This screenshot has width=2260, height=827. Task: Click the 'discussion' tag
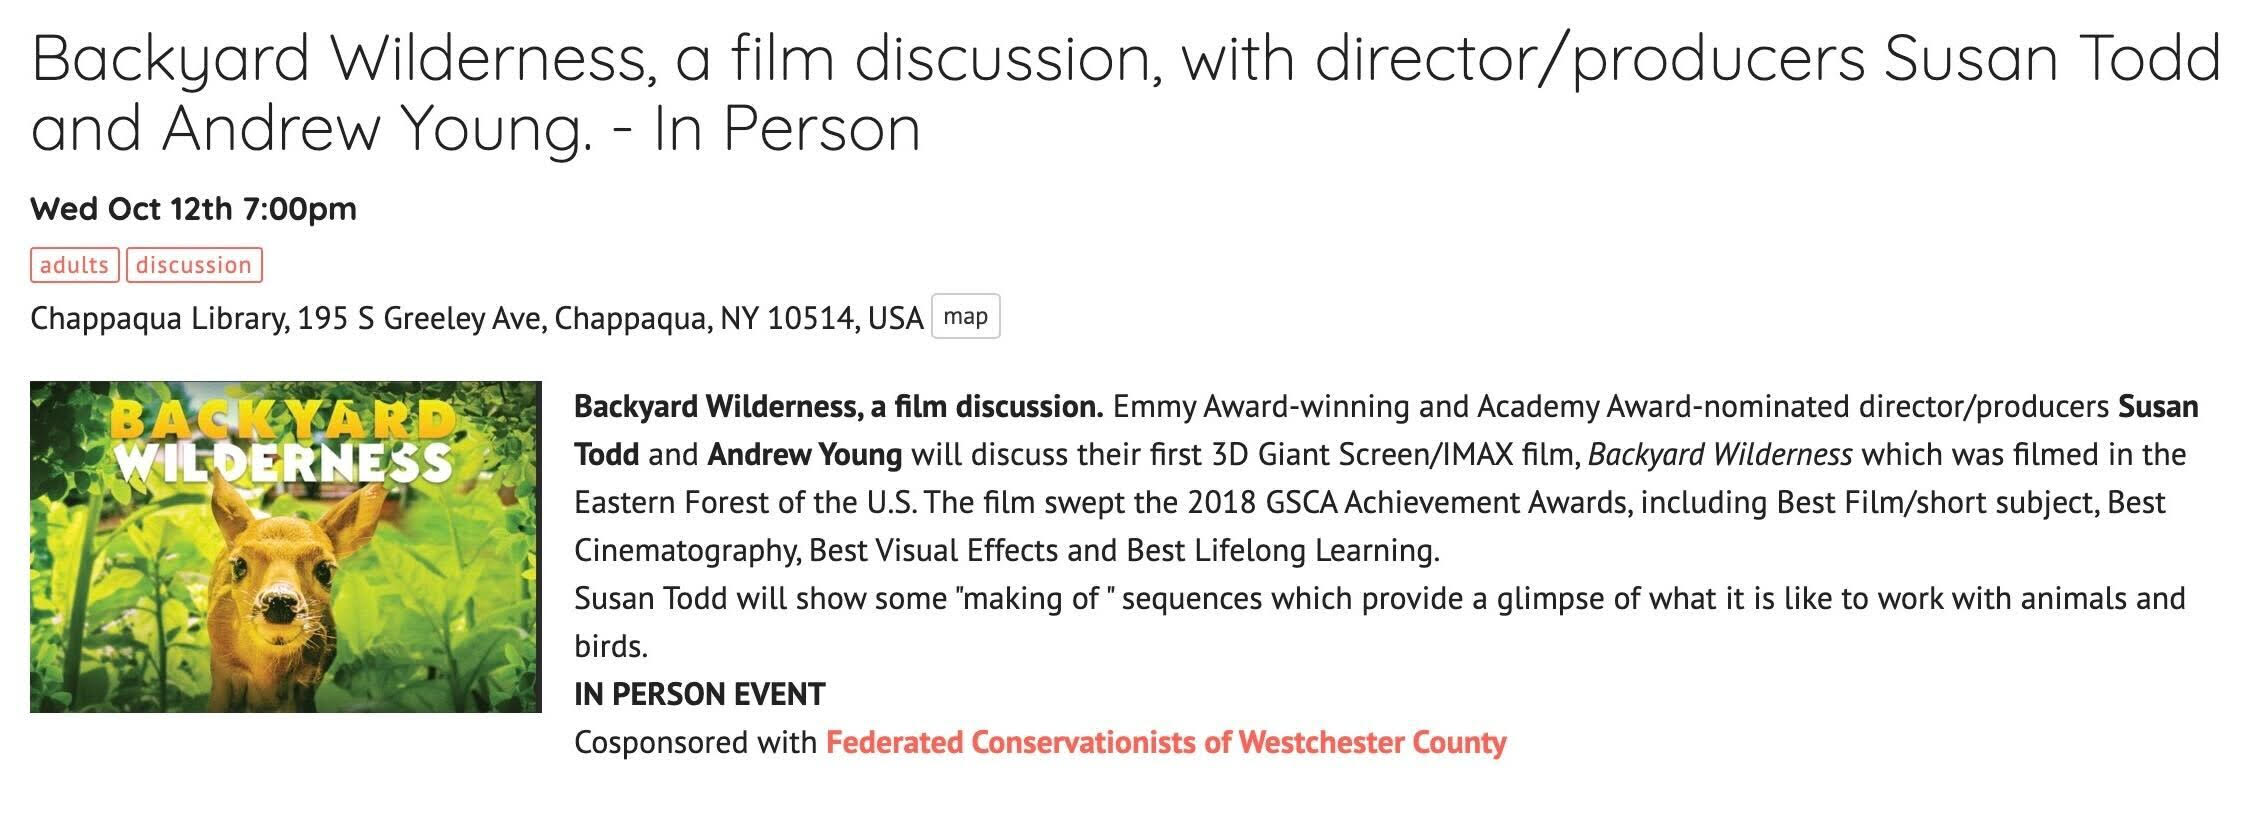tap(194, 265)
